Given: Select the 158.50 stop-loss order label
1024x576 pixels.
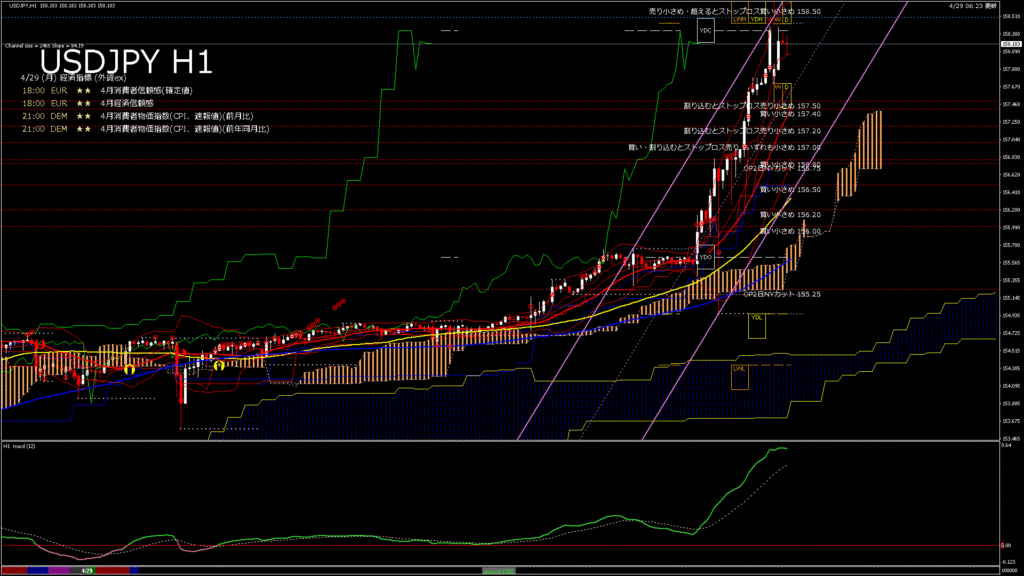Looking at the screenshot, I should [x=735, y=12].
